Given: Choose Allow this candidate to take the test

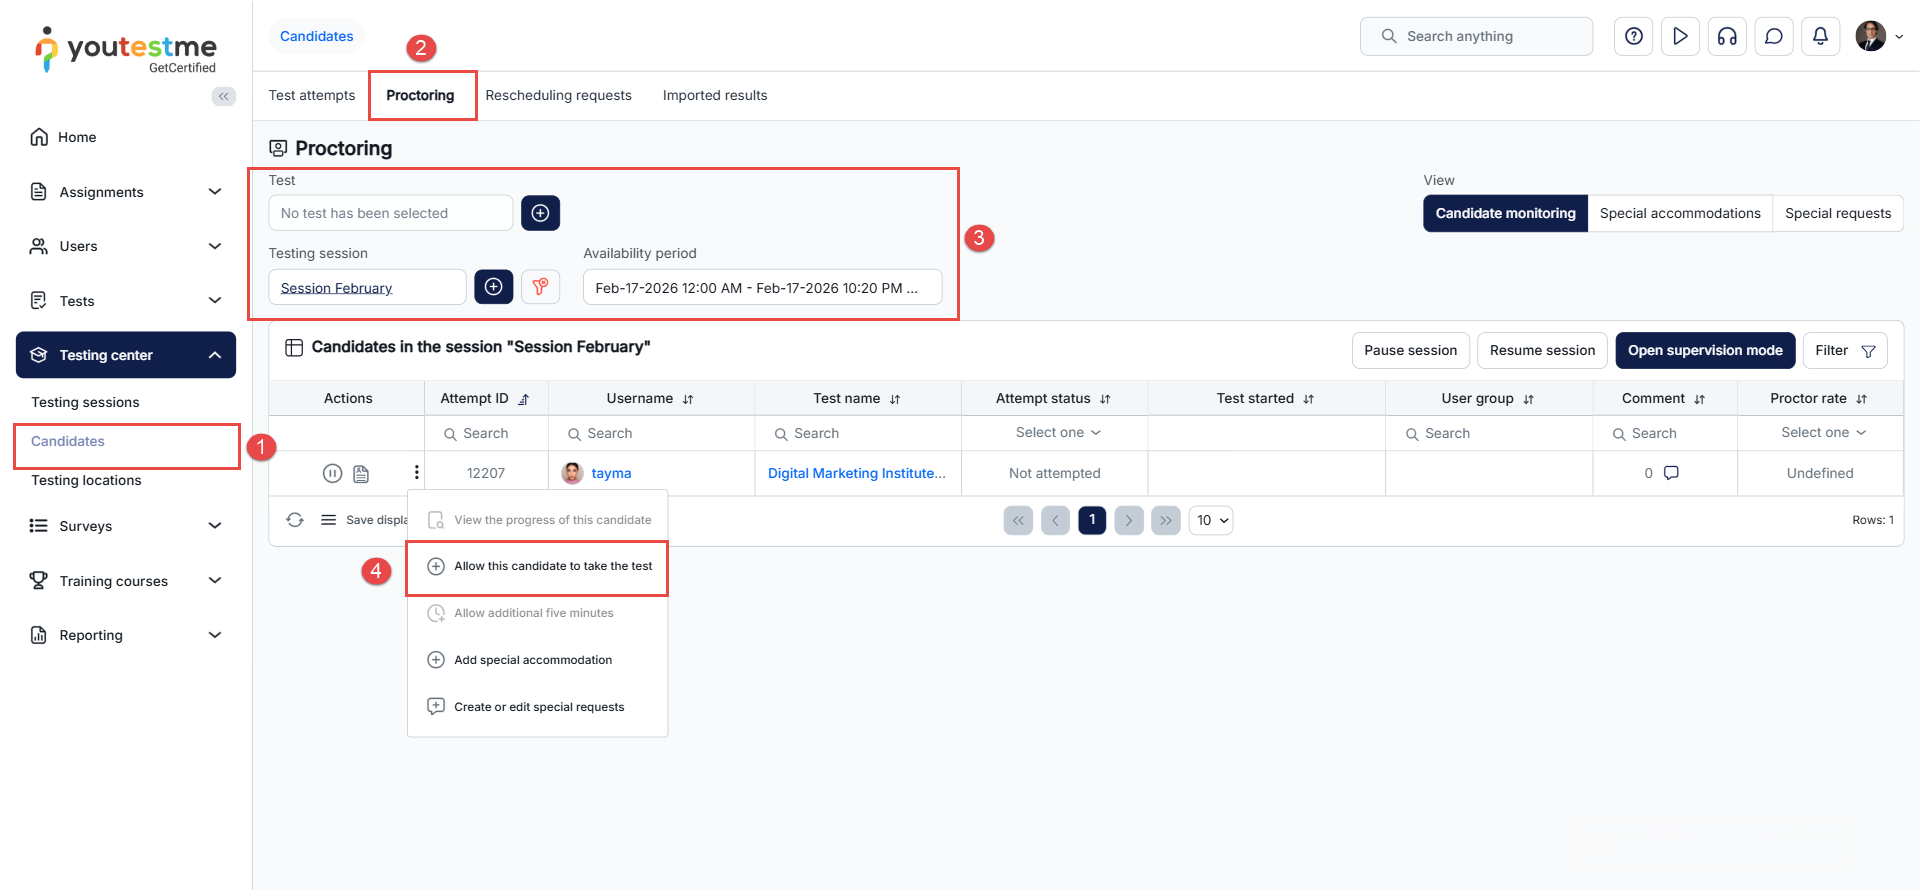Looking at the screenshot, I should (x=552, y=566).
